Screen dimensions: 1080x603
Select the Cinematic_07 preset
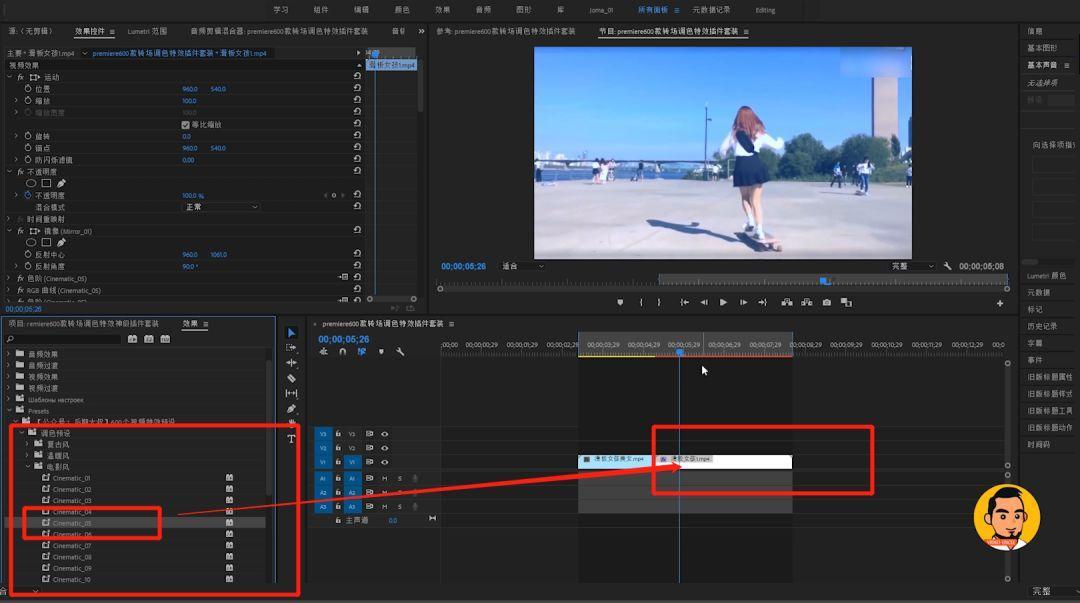coord(72,546)
